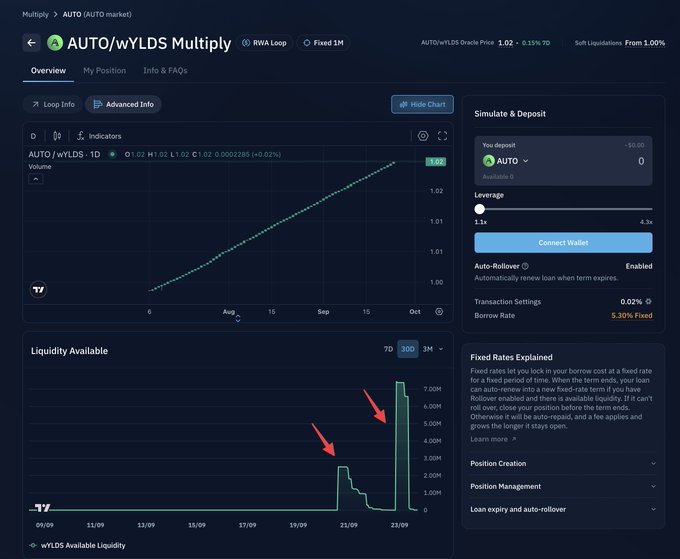680x559 pixels.
Task: Expand the Position Management section
Action: (563, 487)
